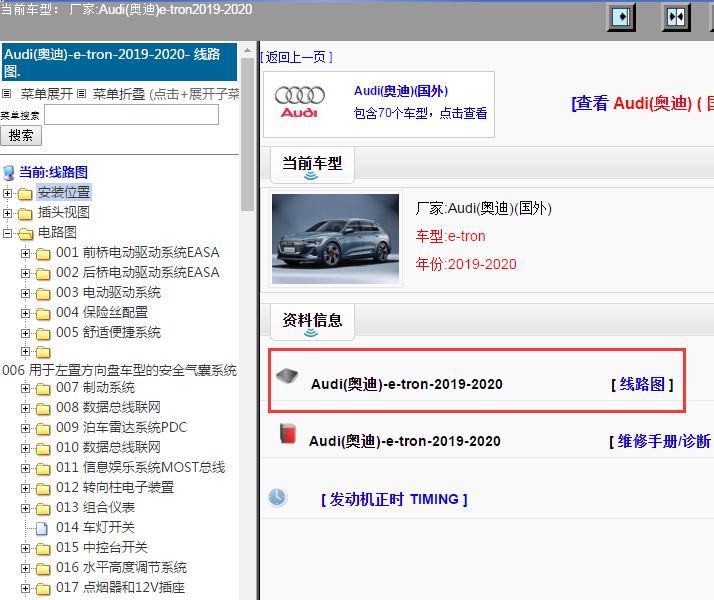Click open folder icon of 电路图
The width and height of the screenshot is (714, 600).
26,234
